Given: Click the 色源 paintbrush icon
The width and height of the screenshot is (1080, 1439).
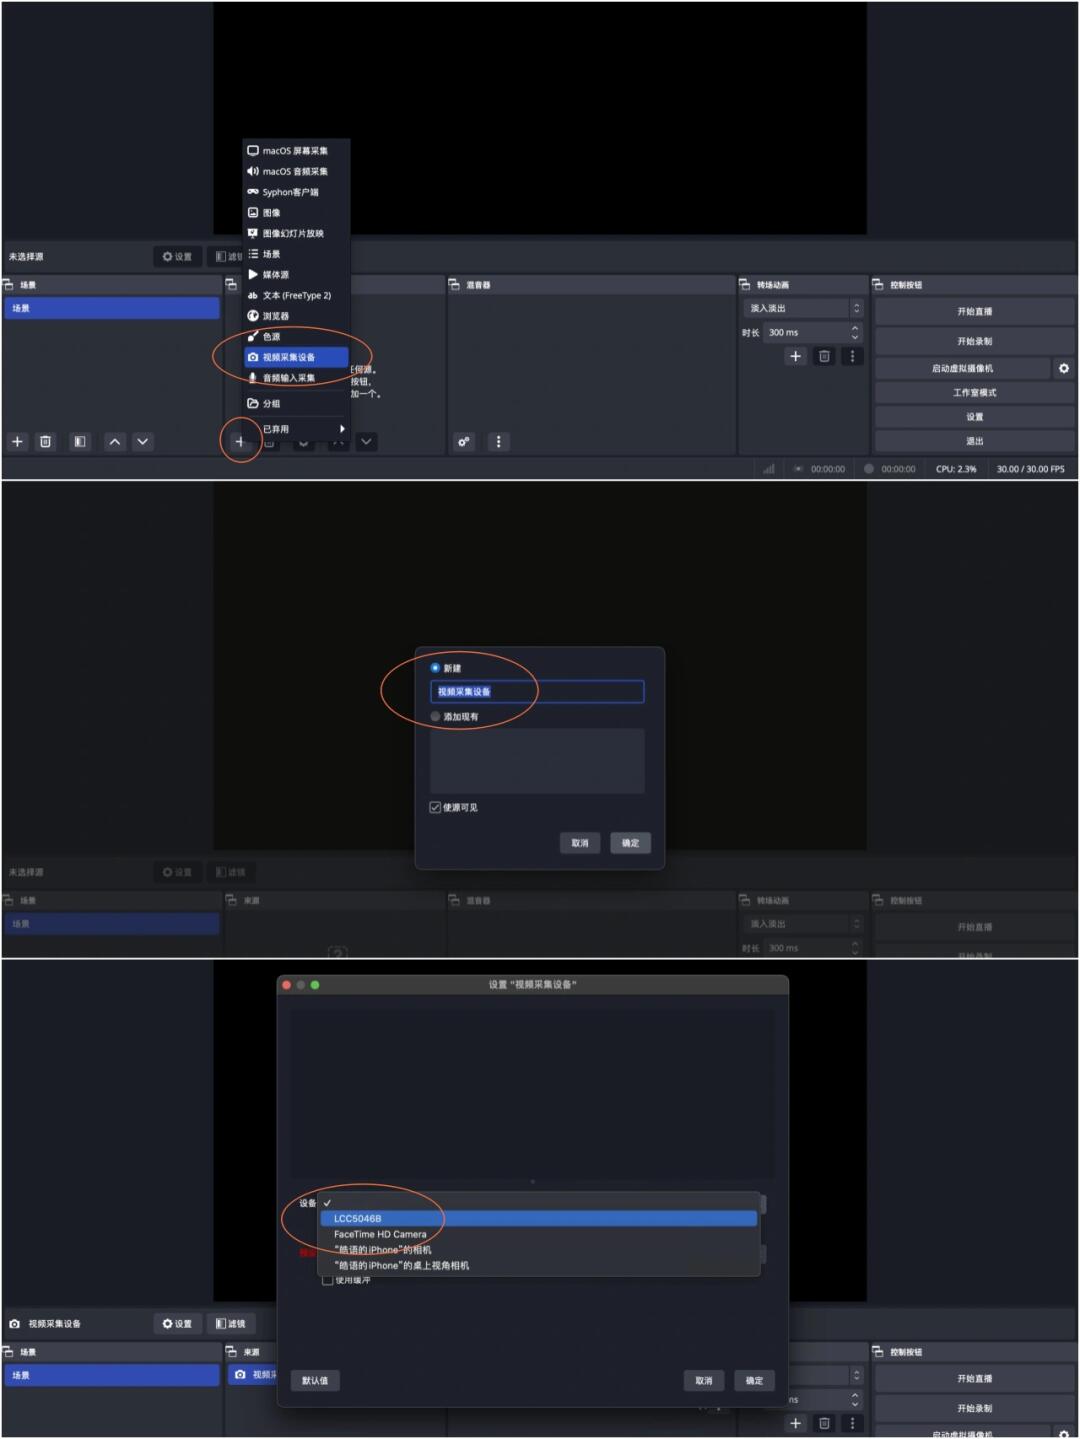Looking at the screenshot, I should 253,336.
